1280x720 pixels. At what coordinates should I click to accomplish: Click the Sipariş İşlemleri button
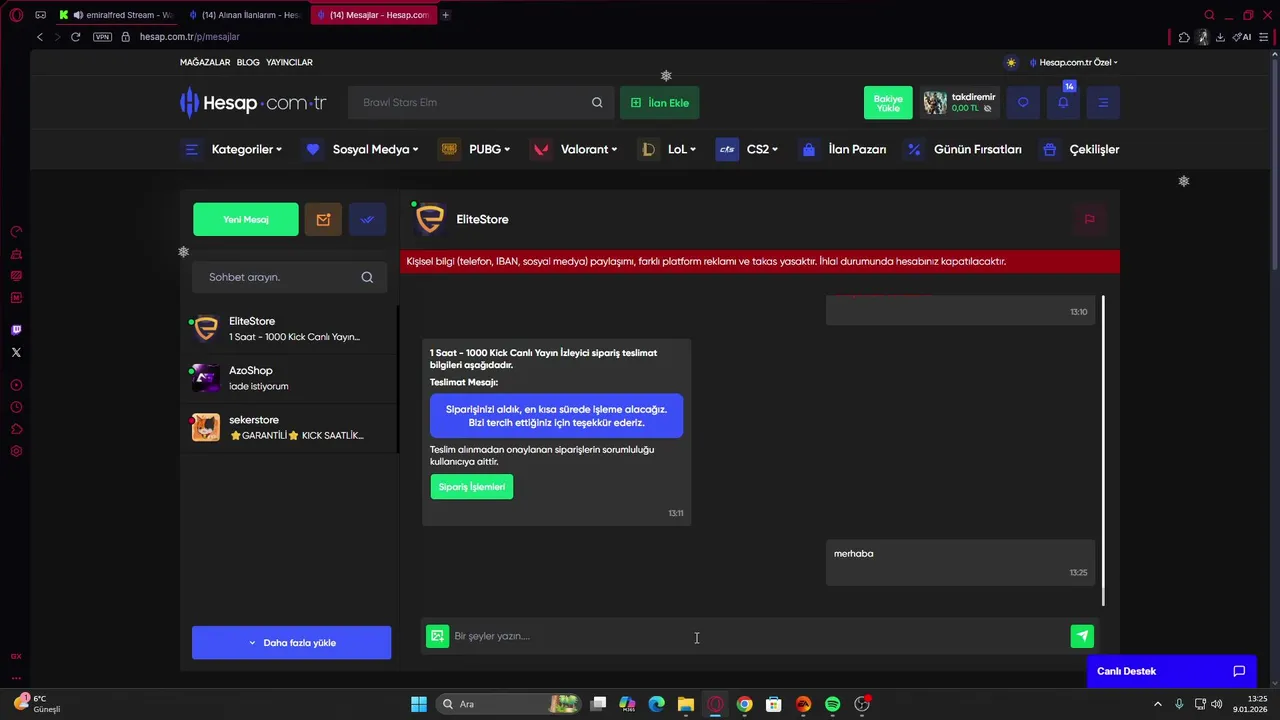(x=472, y=487)
